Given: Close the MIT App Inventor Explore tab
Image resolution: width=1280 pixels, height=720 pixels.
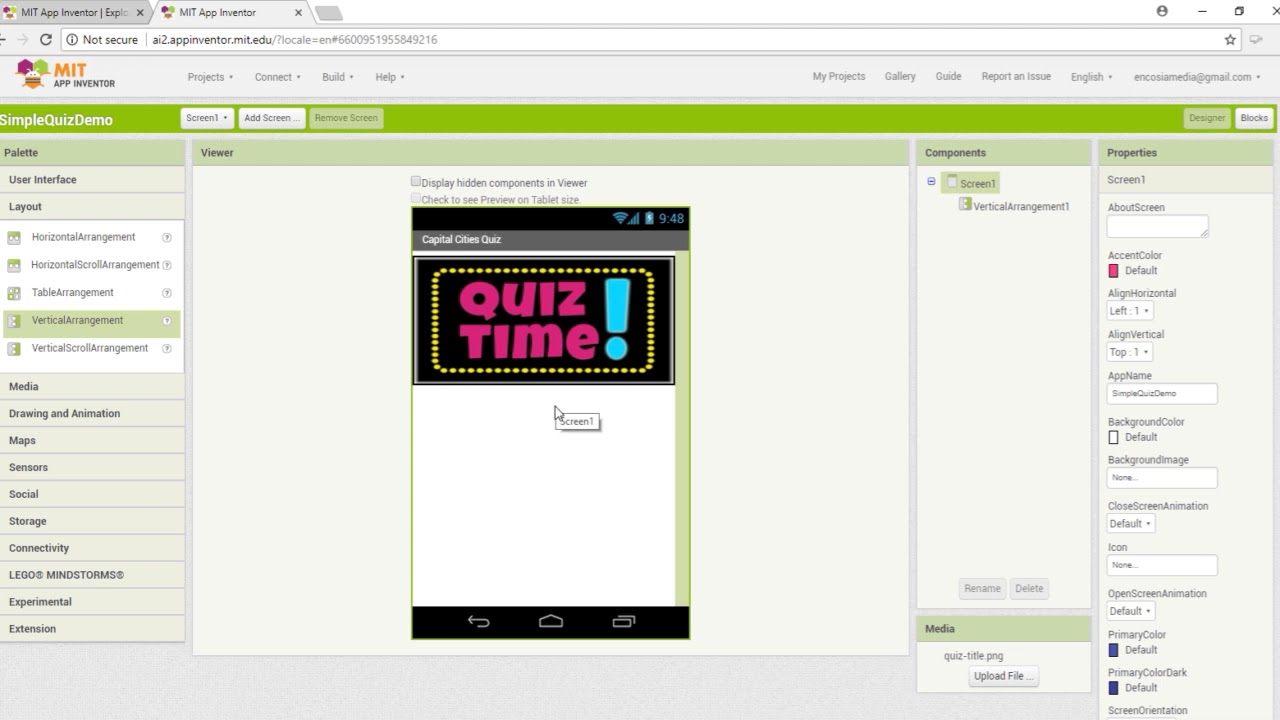Looking at the screenshot, I should [x=140, y=13].
